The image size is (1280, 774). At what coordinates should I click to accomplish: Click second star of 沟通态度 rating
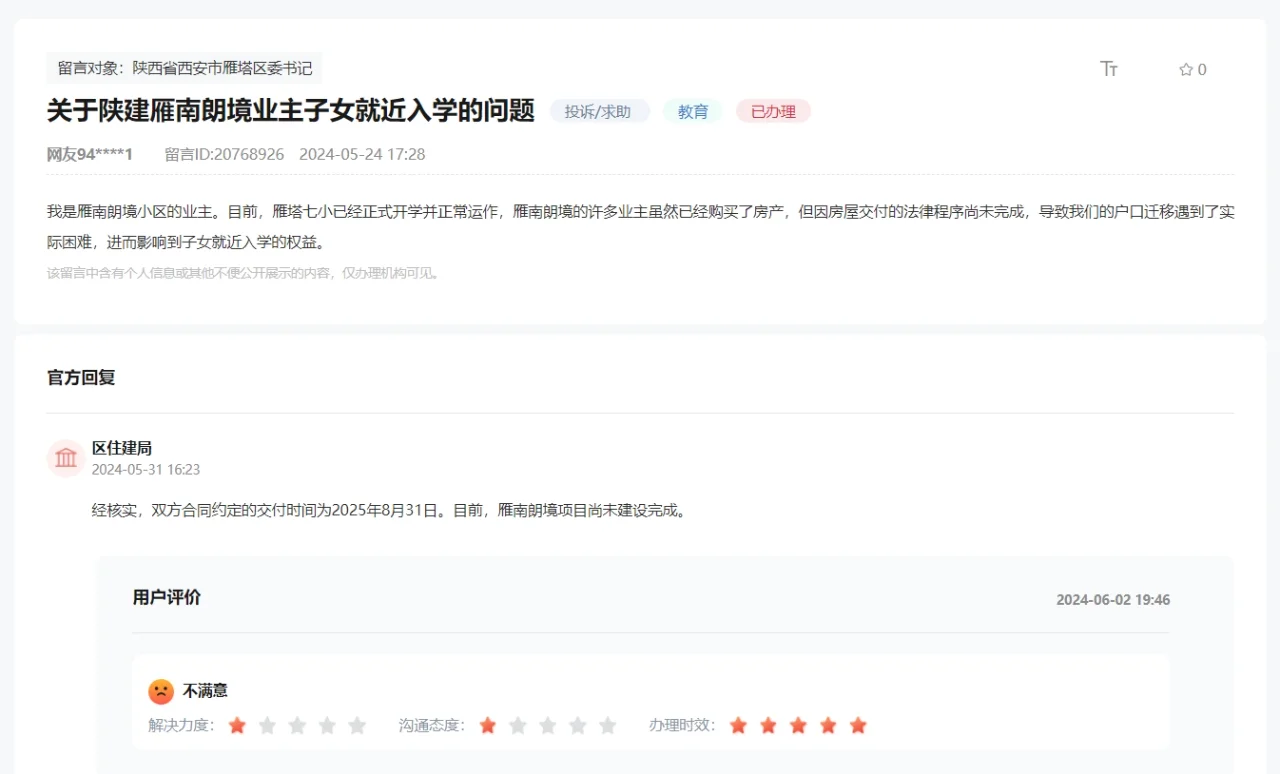click(x=518, y=725)
